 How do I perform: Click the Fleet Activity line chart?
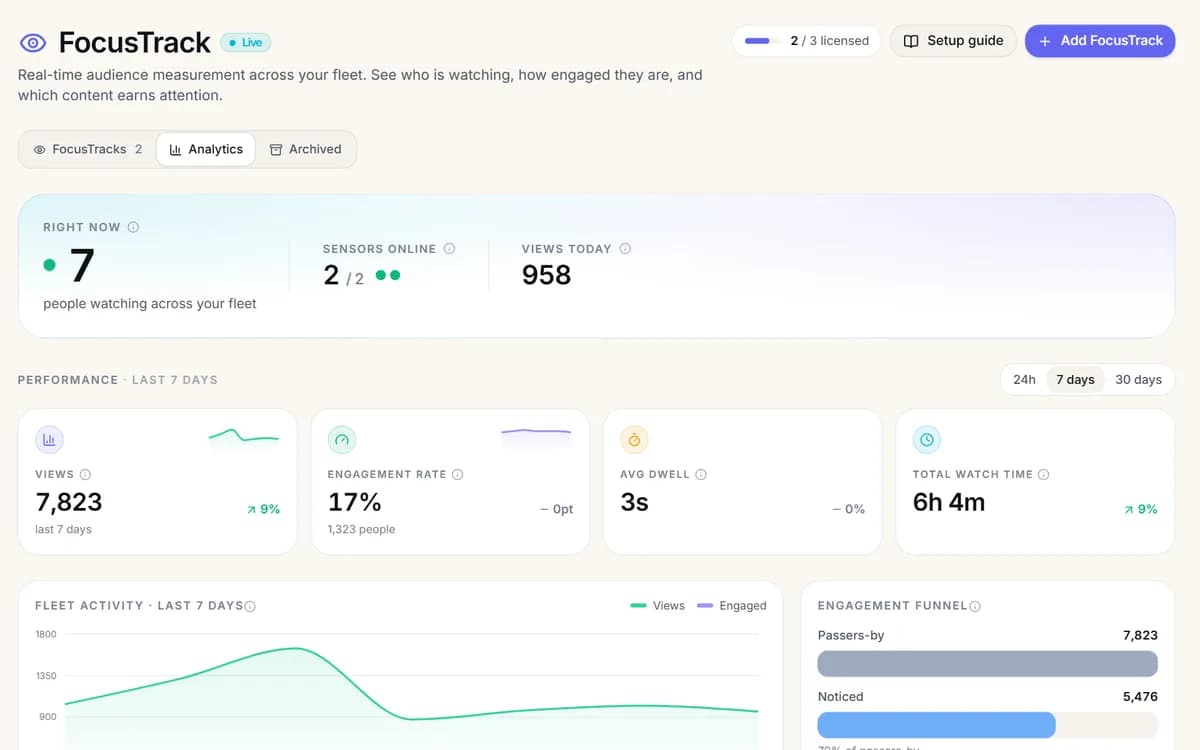coord(411,690)
